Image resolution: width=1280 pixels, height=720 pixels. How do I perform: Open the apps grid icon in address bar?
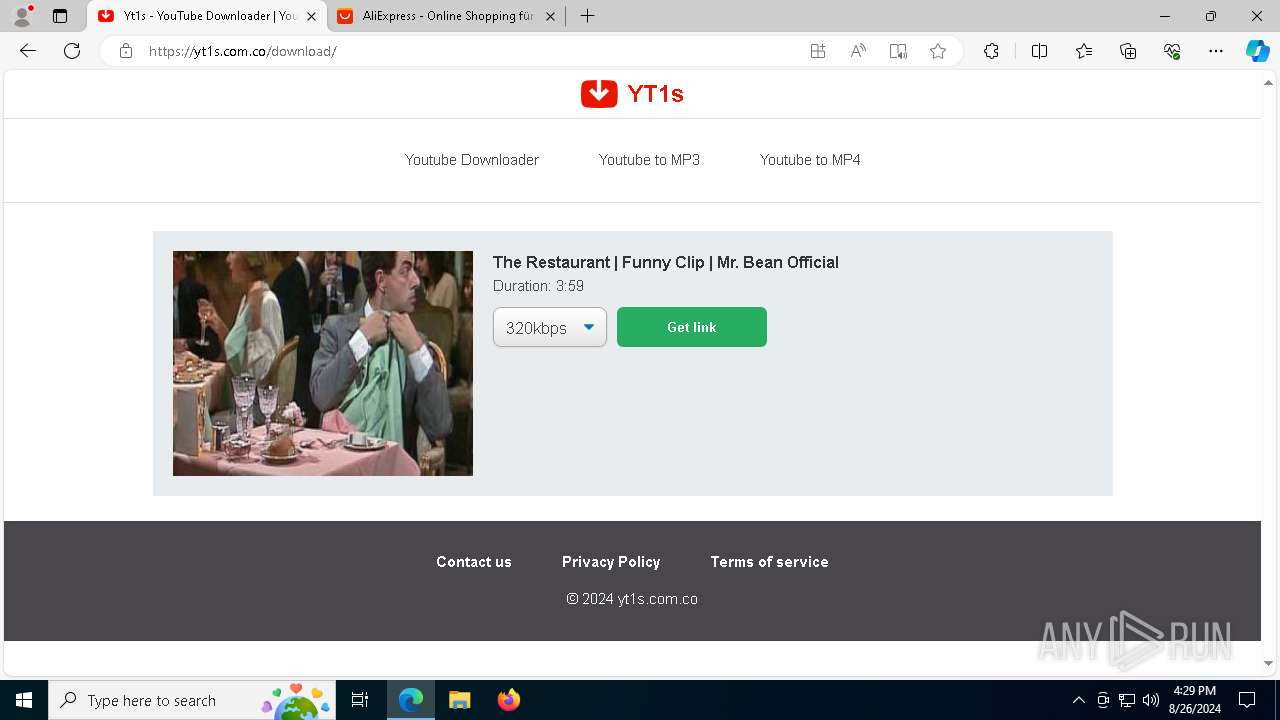point(818,51)
